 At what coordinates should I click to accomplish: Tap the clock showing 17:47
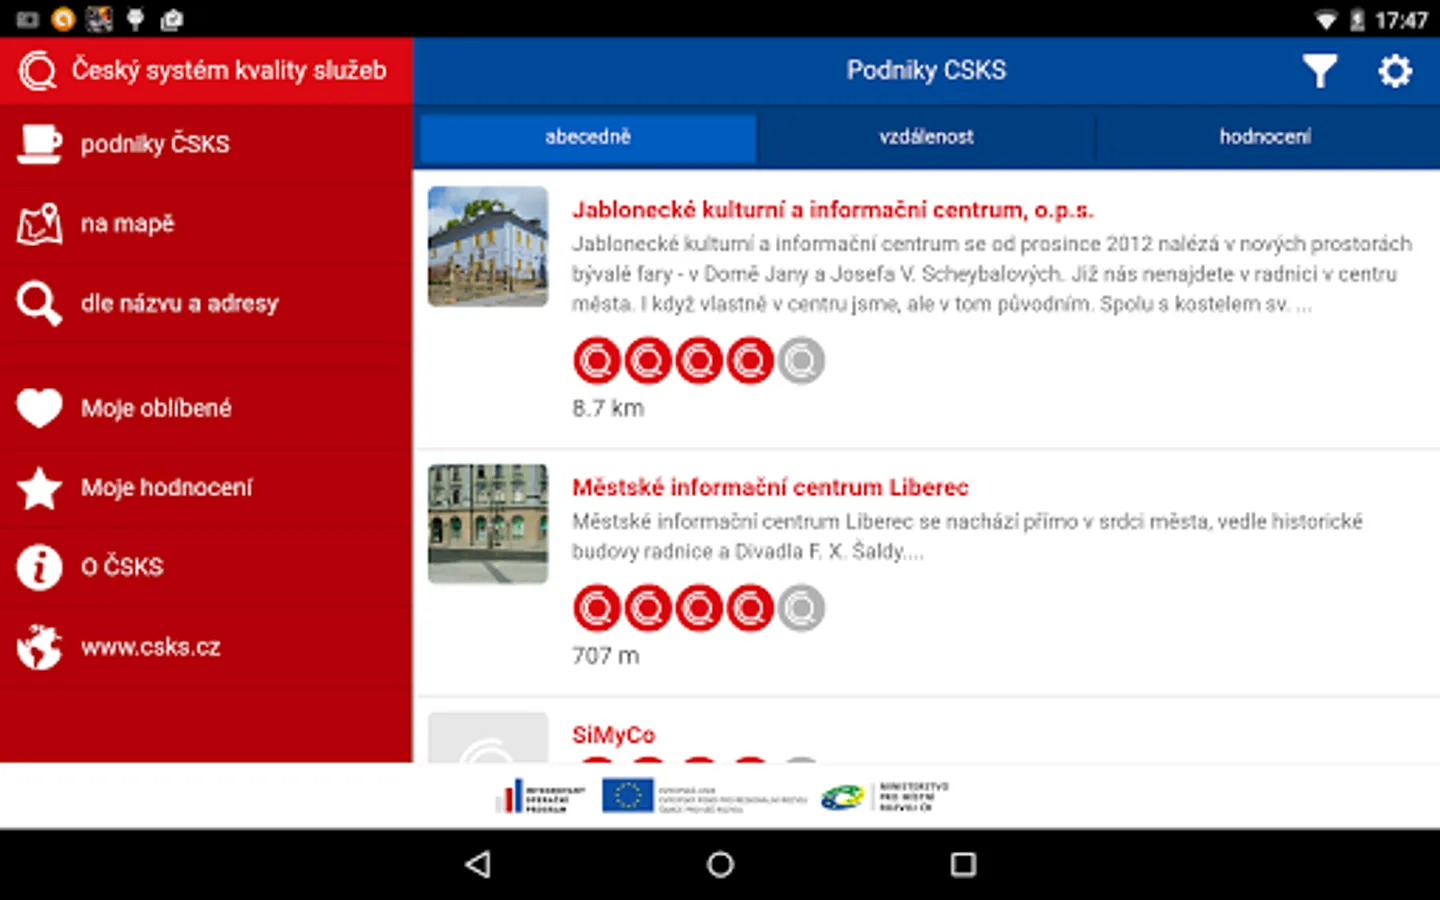click(1401, 20)
